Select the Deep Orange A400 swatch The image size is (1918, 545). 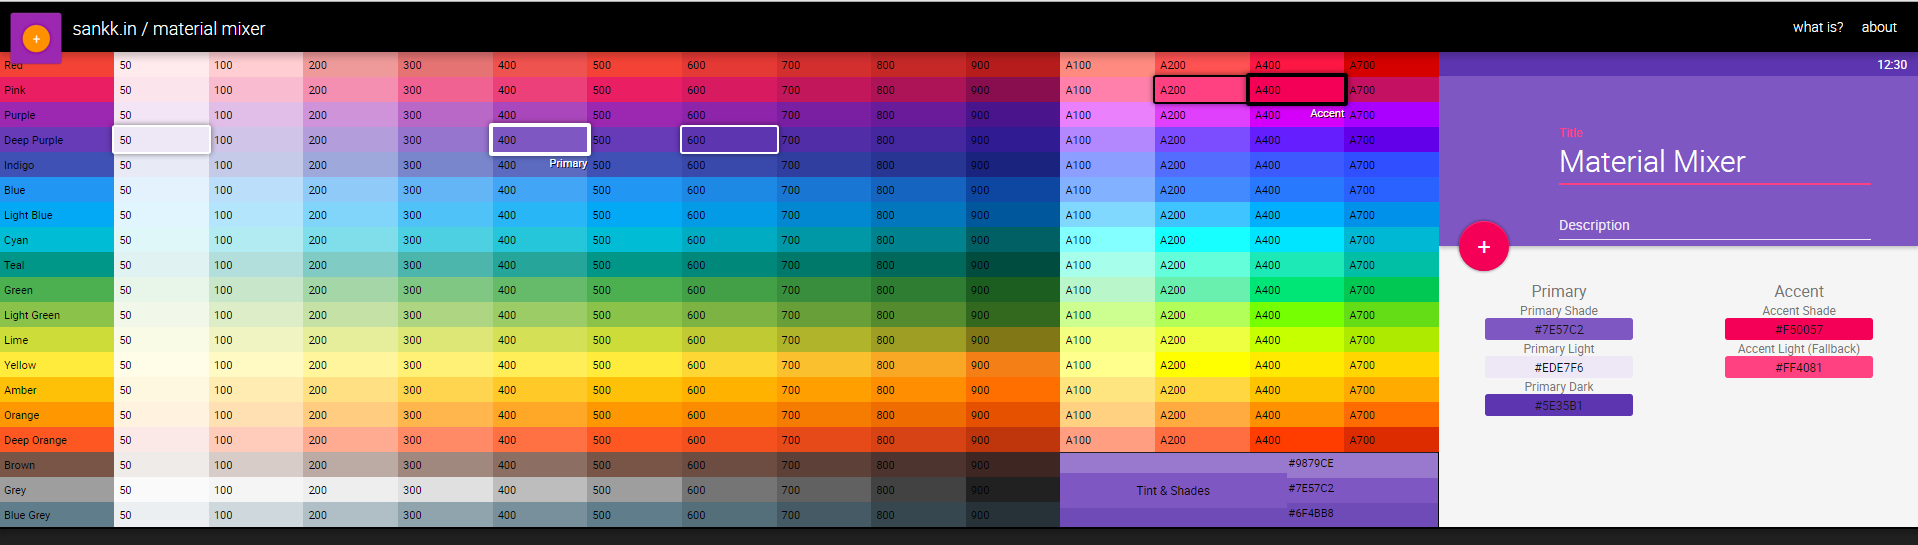[x=1297, y=440]
